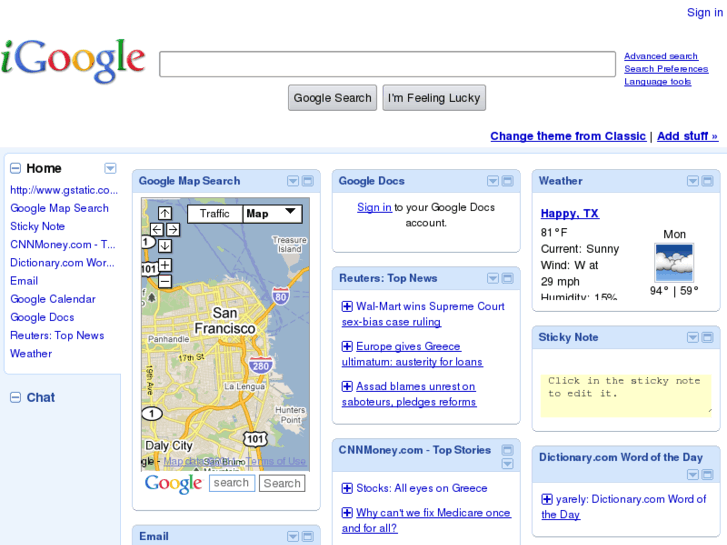Pan the map up with the arrow
Viewport: 727px width, 545px height.
(x=165, y=213)
